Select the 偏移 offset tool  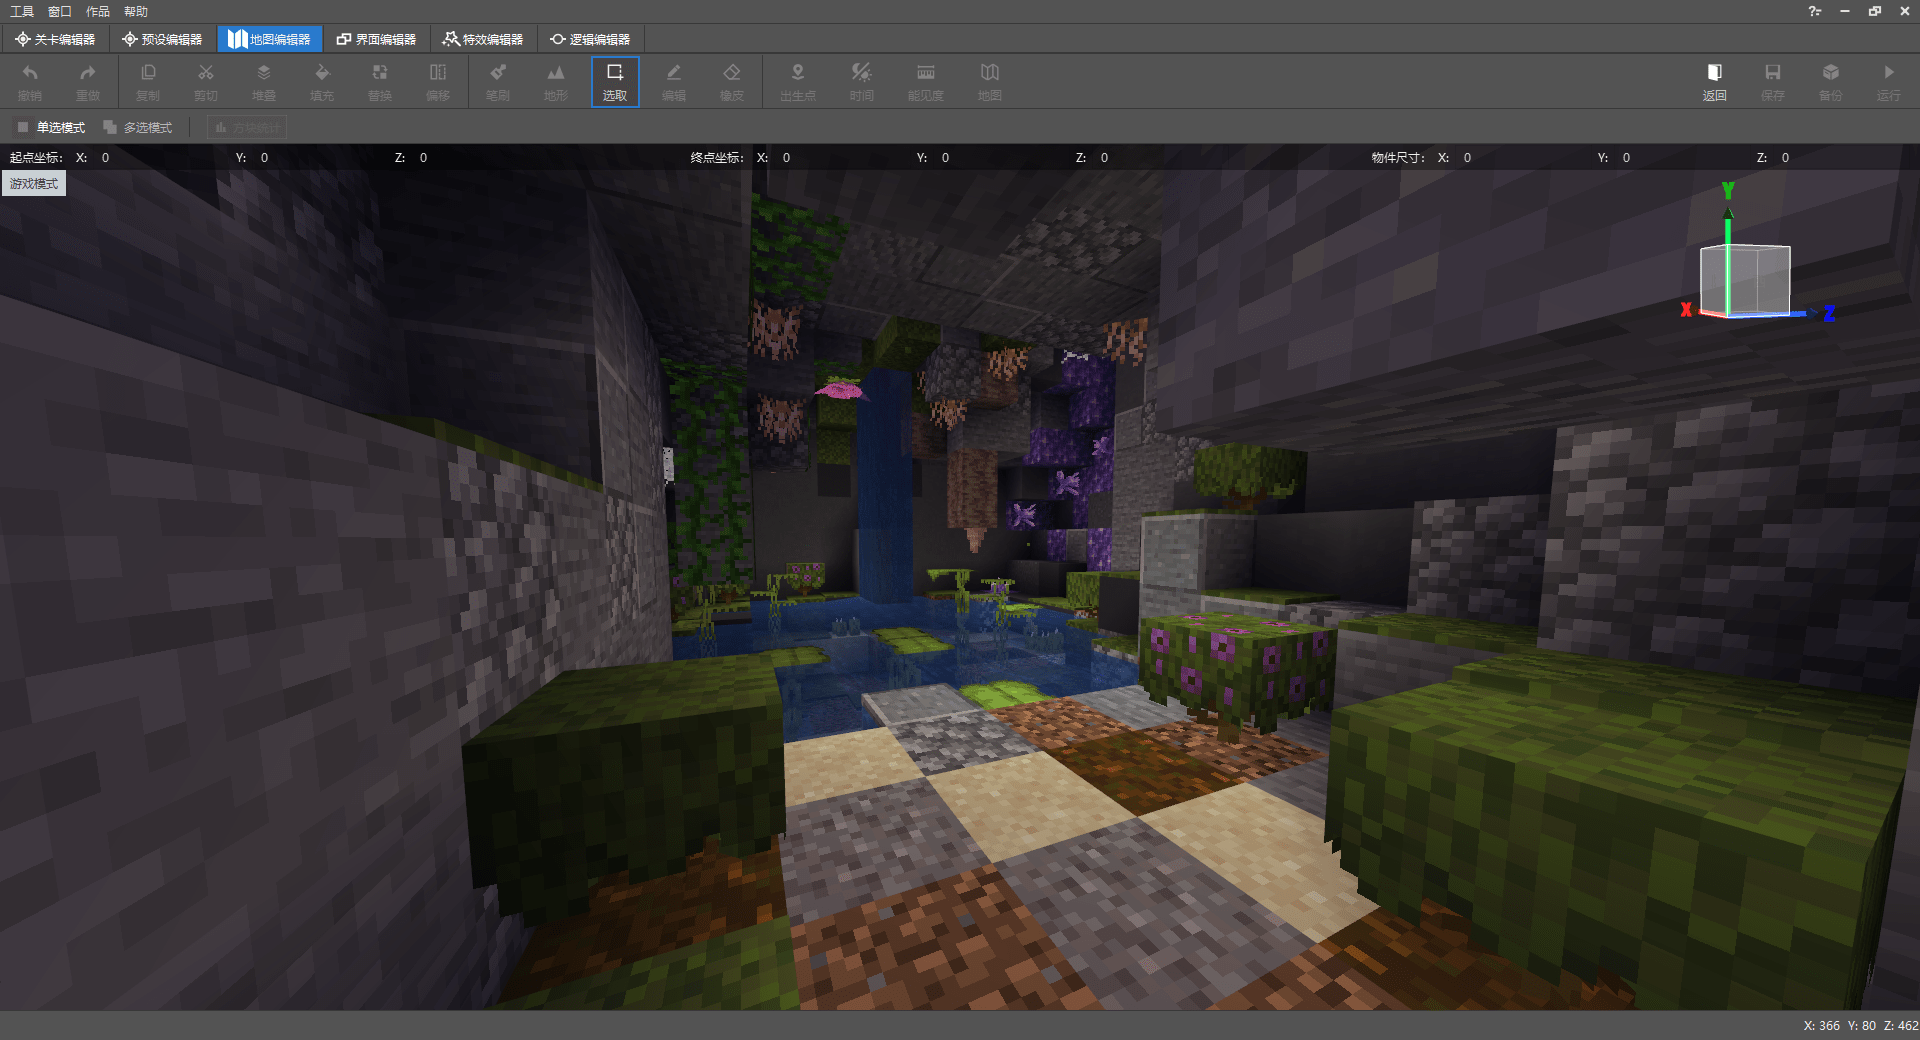(438, 81)
